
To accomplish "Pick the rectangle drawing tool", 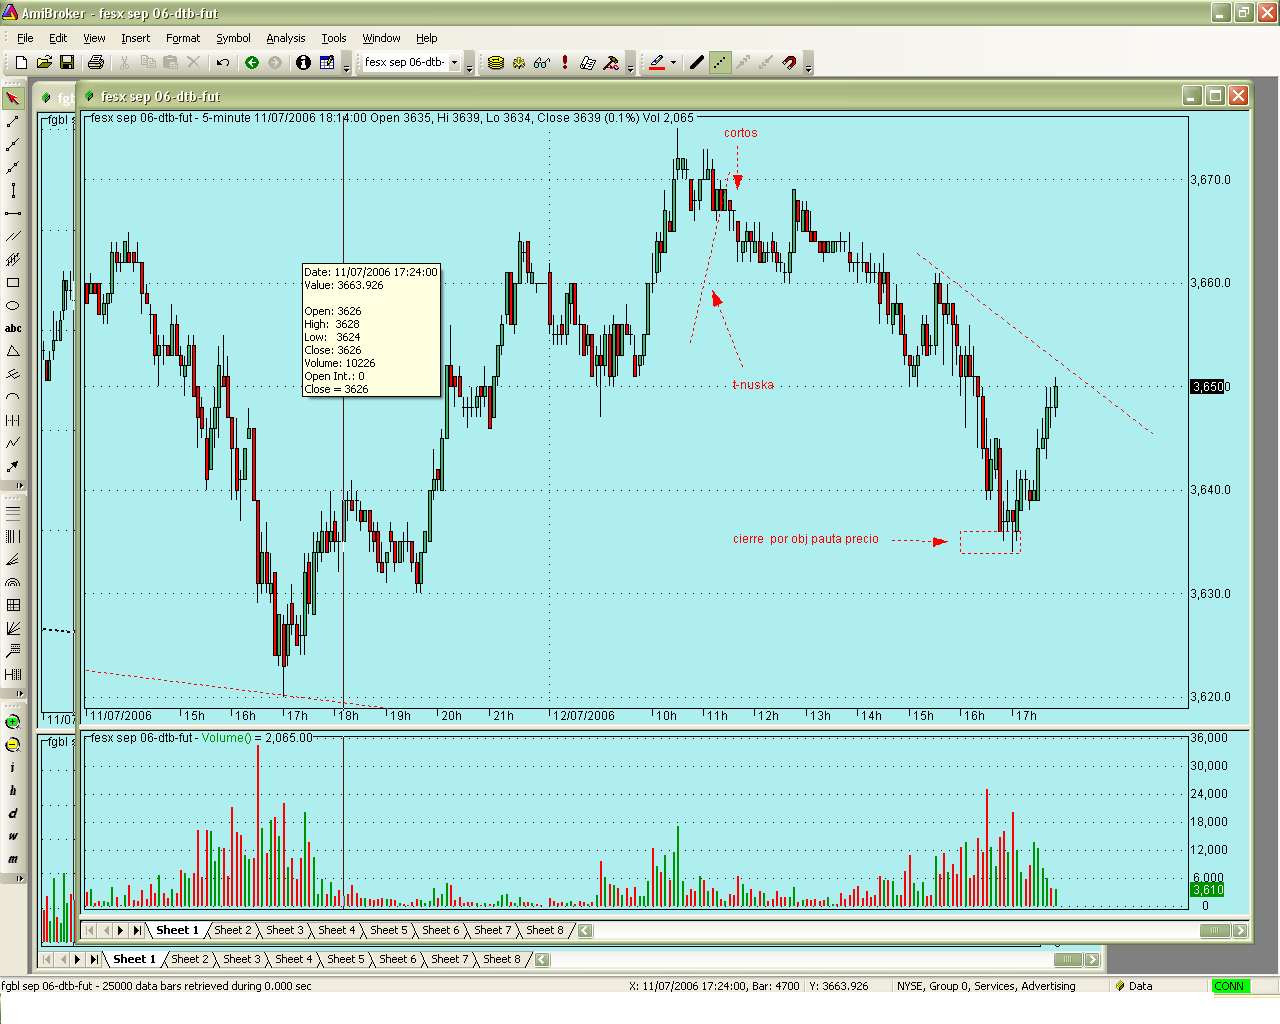I will pos(13,283).
